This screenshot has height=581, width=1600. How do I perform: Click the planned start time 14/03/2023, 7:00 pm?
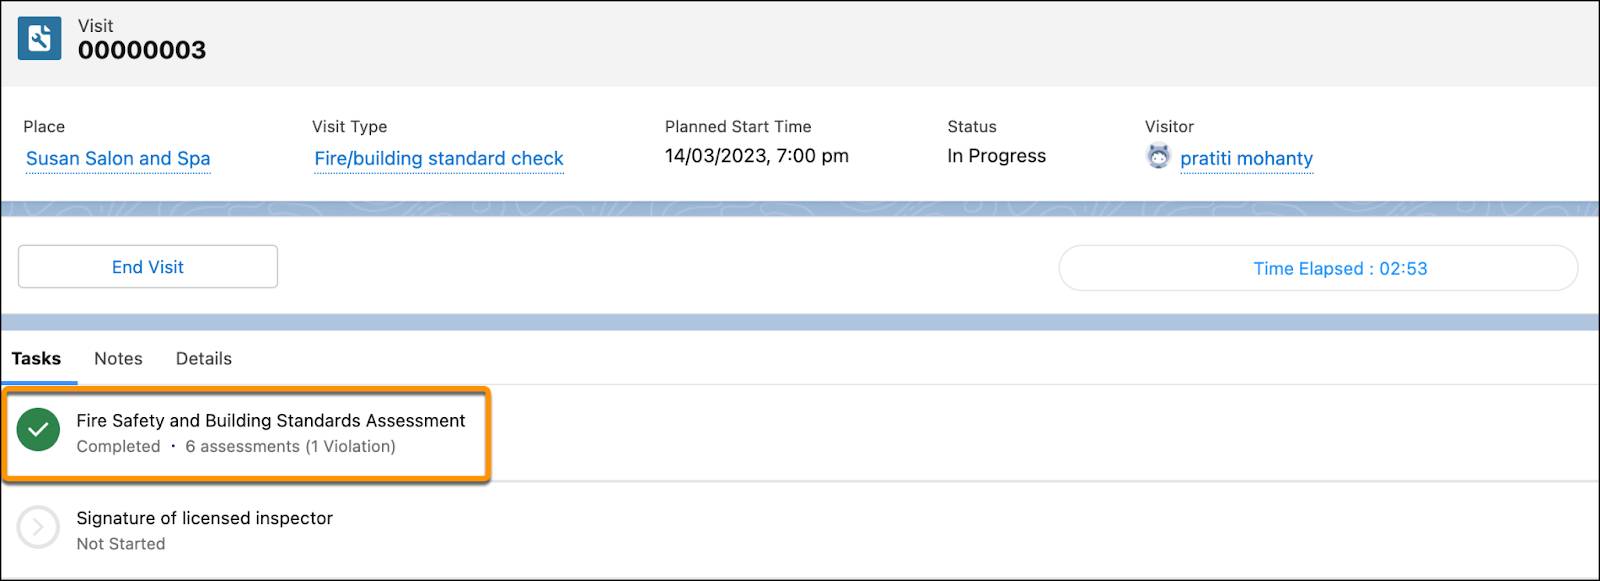(x=757, y=156)
